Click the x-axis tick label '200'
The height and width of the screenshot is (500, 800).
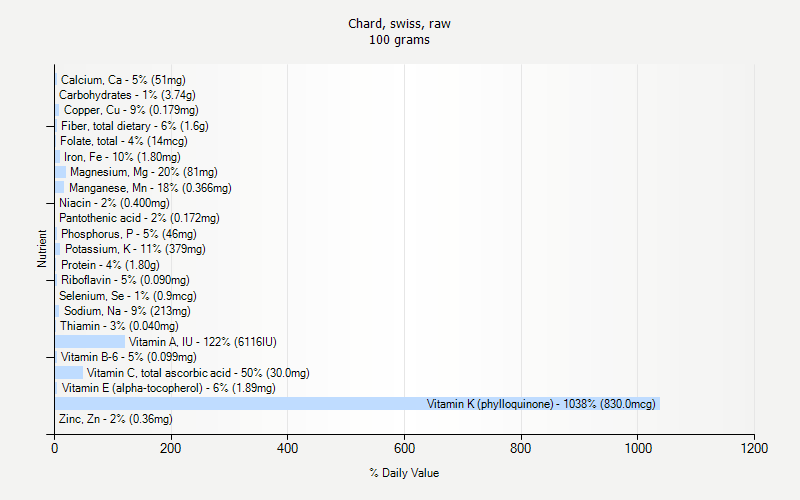pyautogui.click(x=170, y=448)
